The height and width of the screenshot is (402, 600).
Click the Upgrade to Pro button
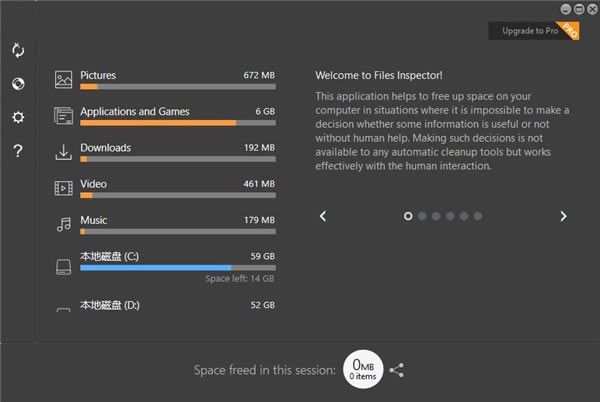[533, 31]
